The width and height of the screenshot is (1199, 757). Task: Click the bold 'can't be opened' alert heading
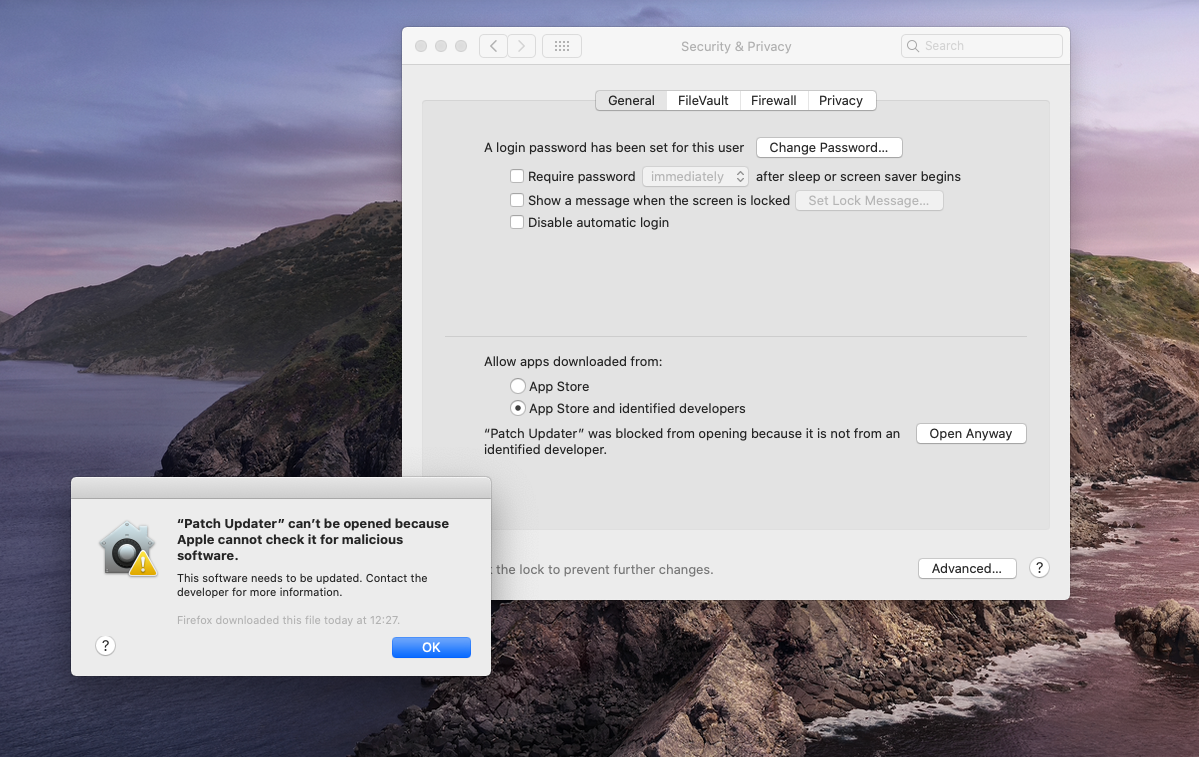coord(313,539)
